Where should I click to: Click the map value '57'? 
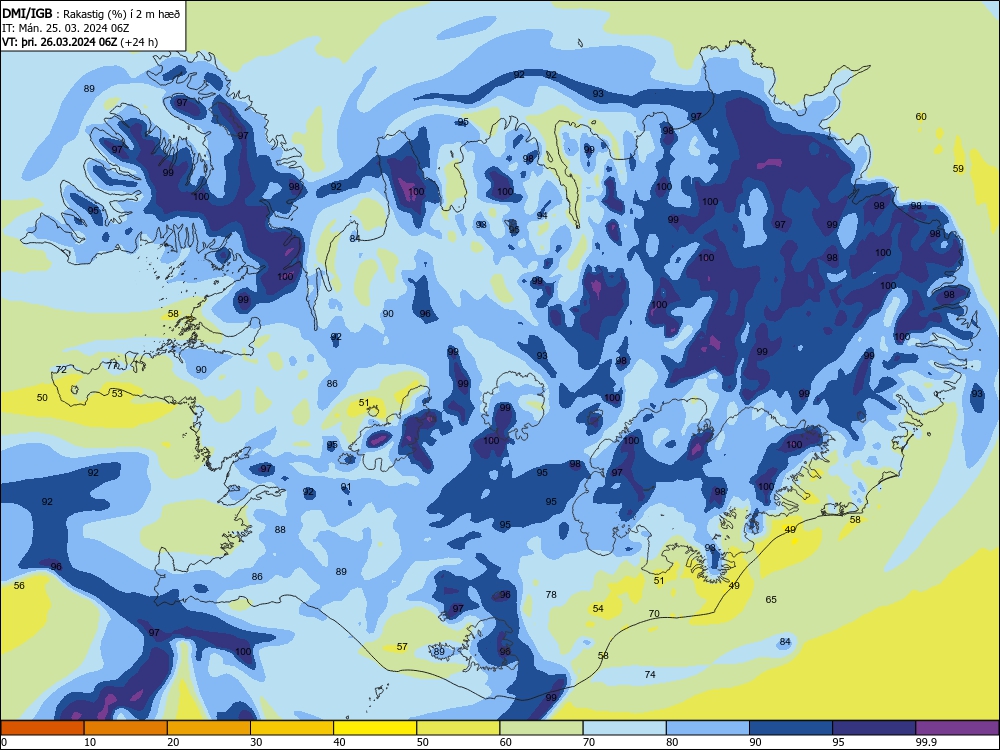402,647
